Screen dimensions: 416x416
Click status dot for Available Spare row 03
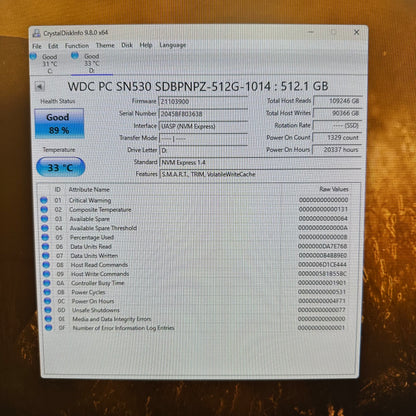pyautogui.click(x=44, y=219)
